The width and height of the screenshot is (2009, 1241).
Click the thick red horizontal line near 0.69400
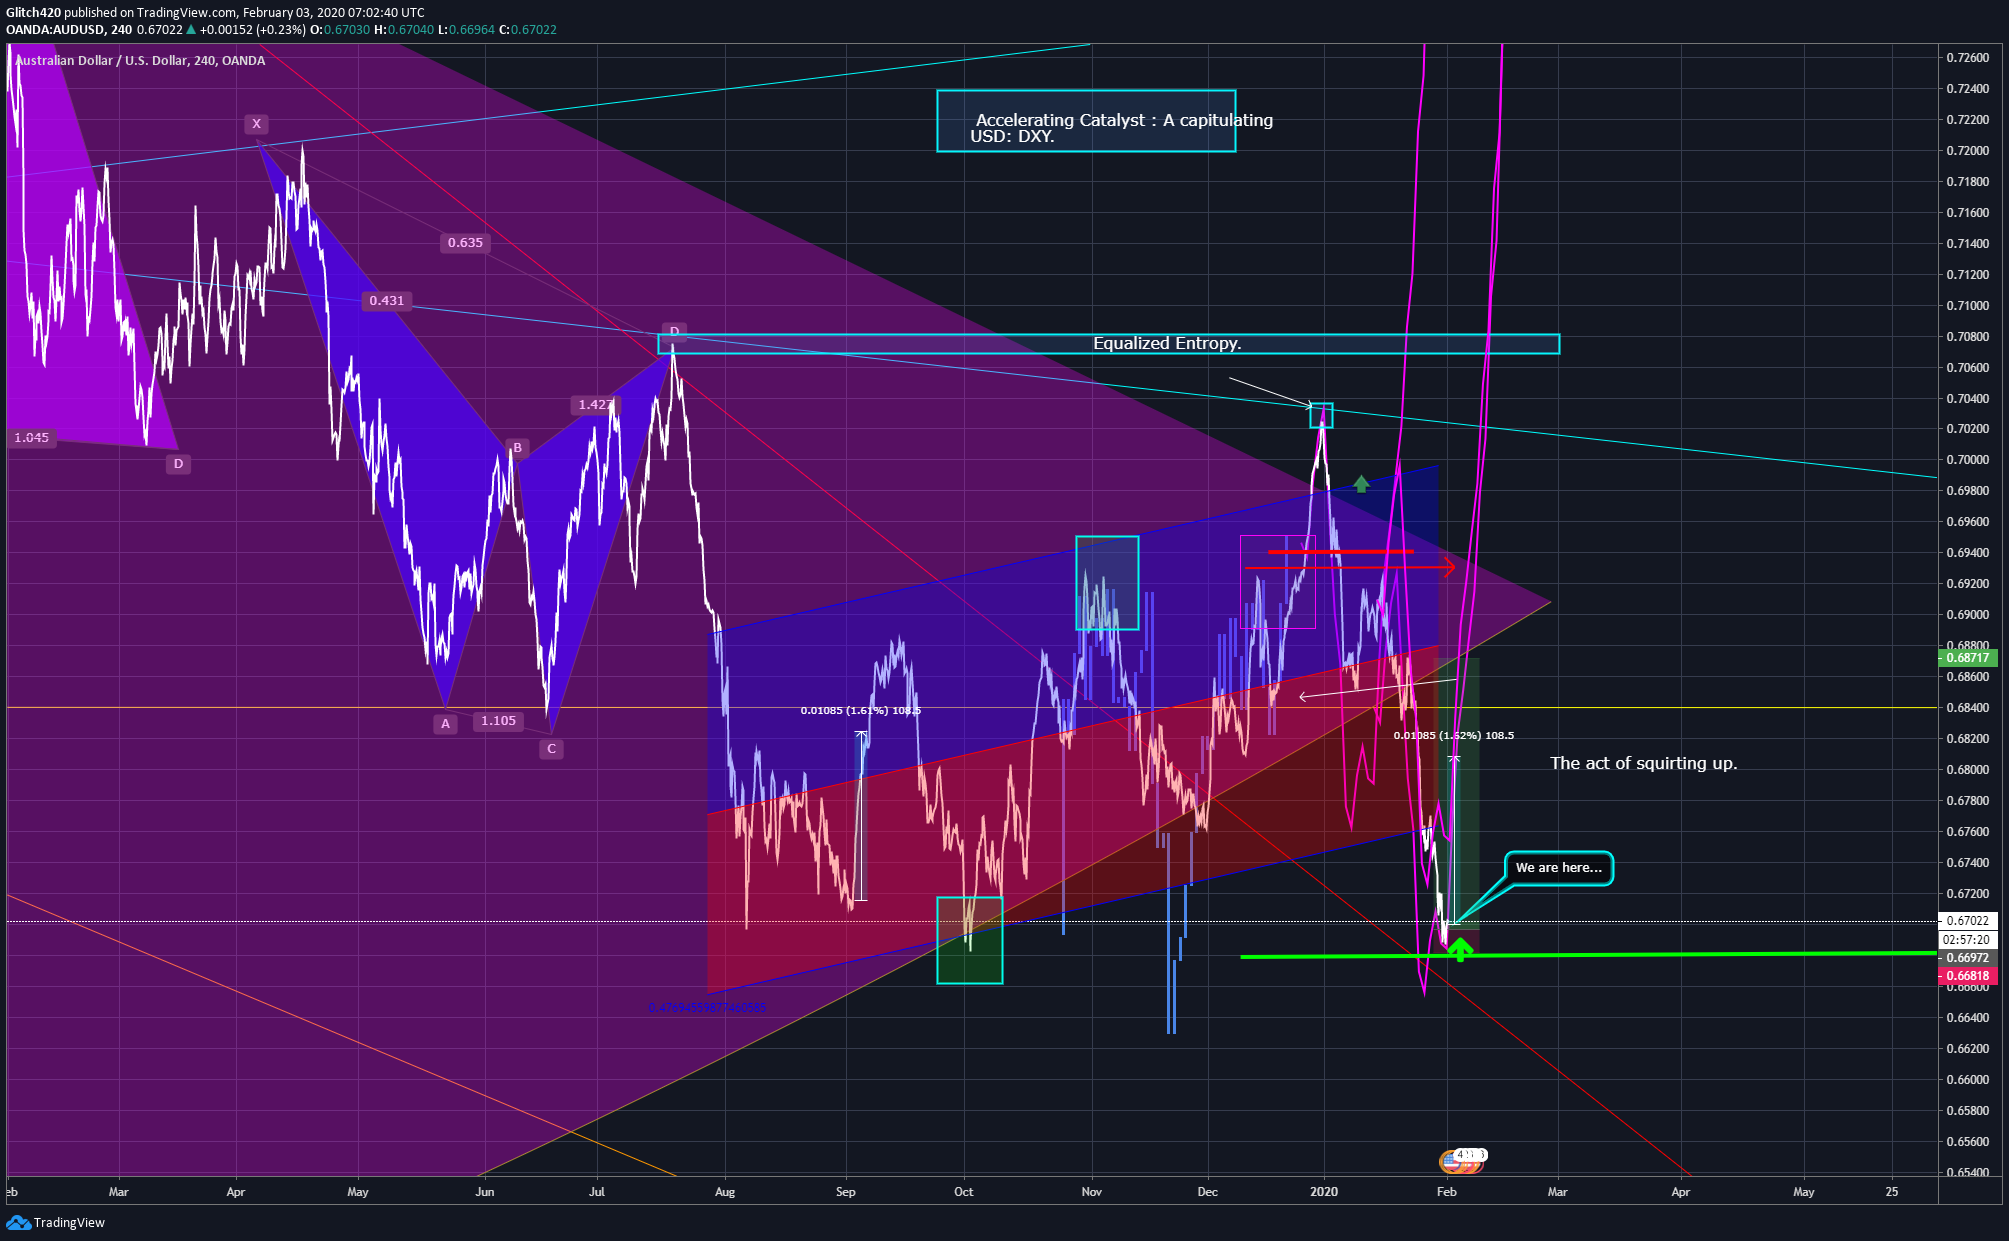[x=1341, y=551]
